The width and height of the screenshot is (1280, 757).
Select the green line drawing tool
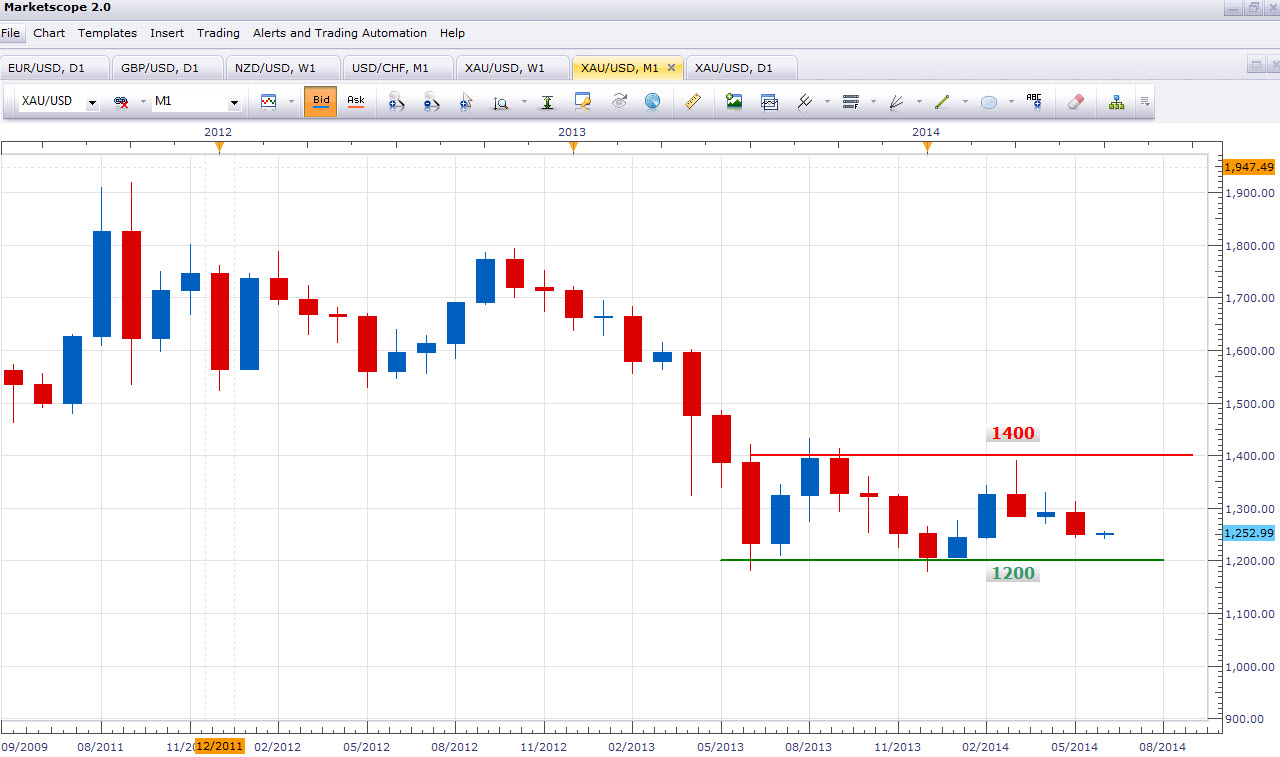click(942, 102)
